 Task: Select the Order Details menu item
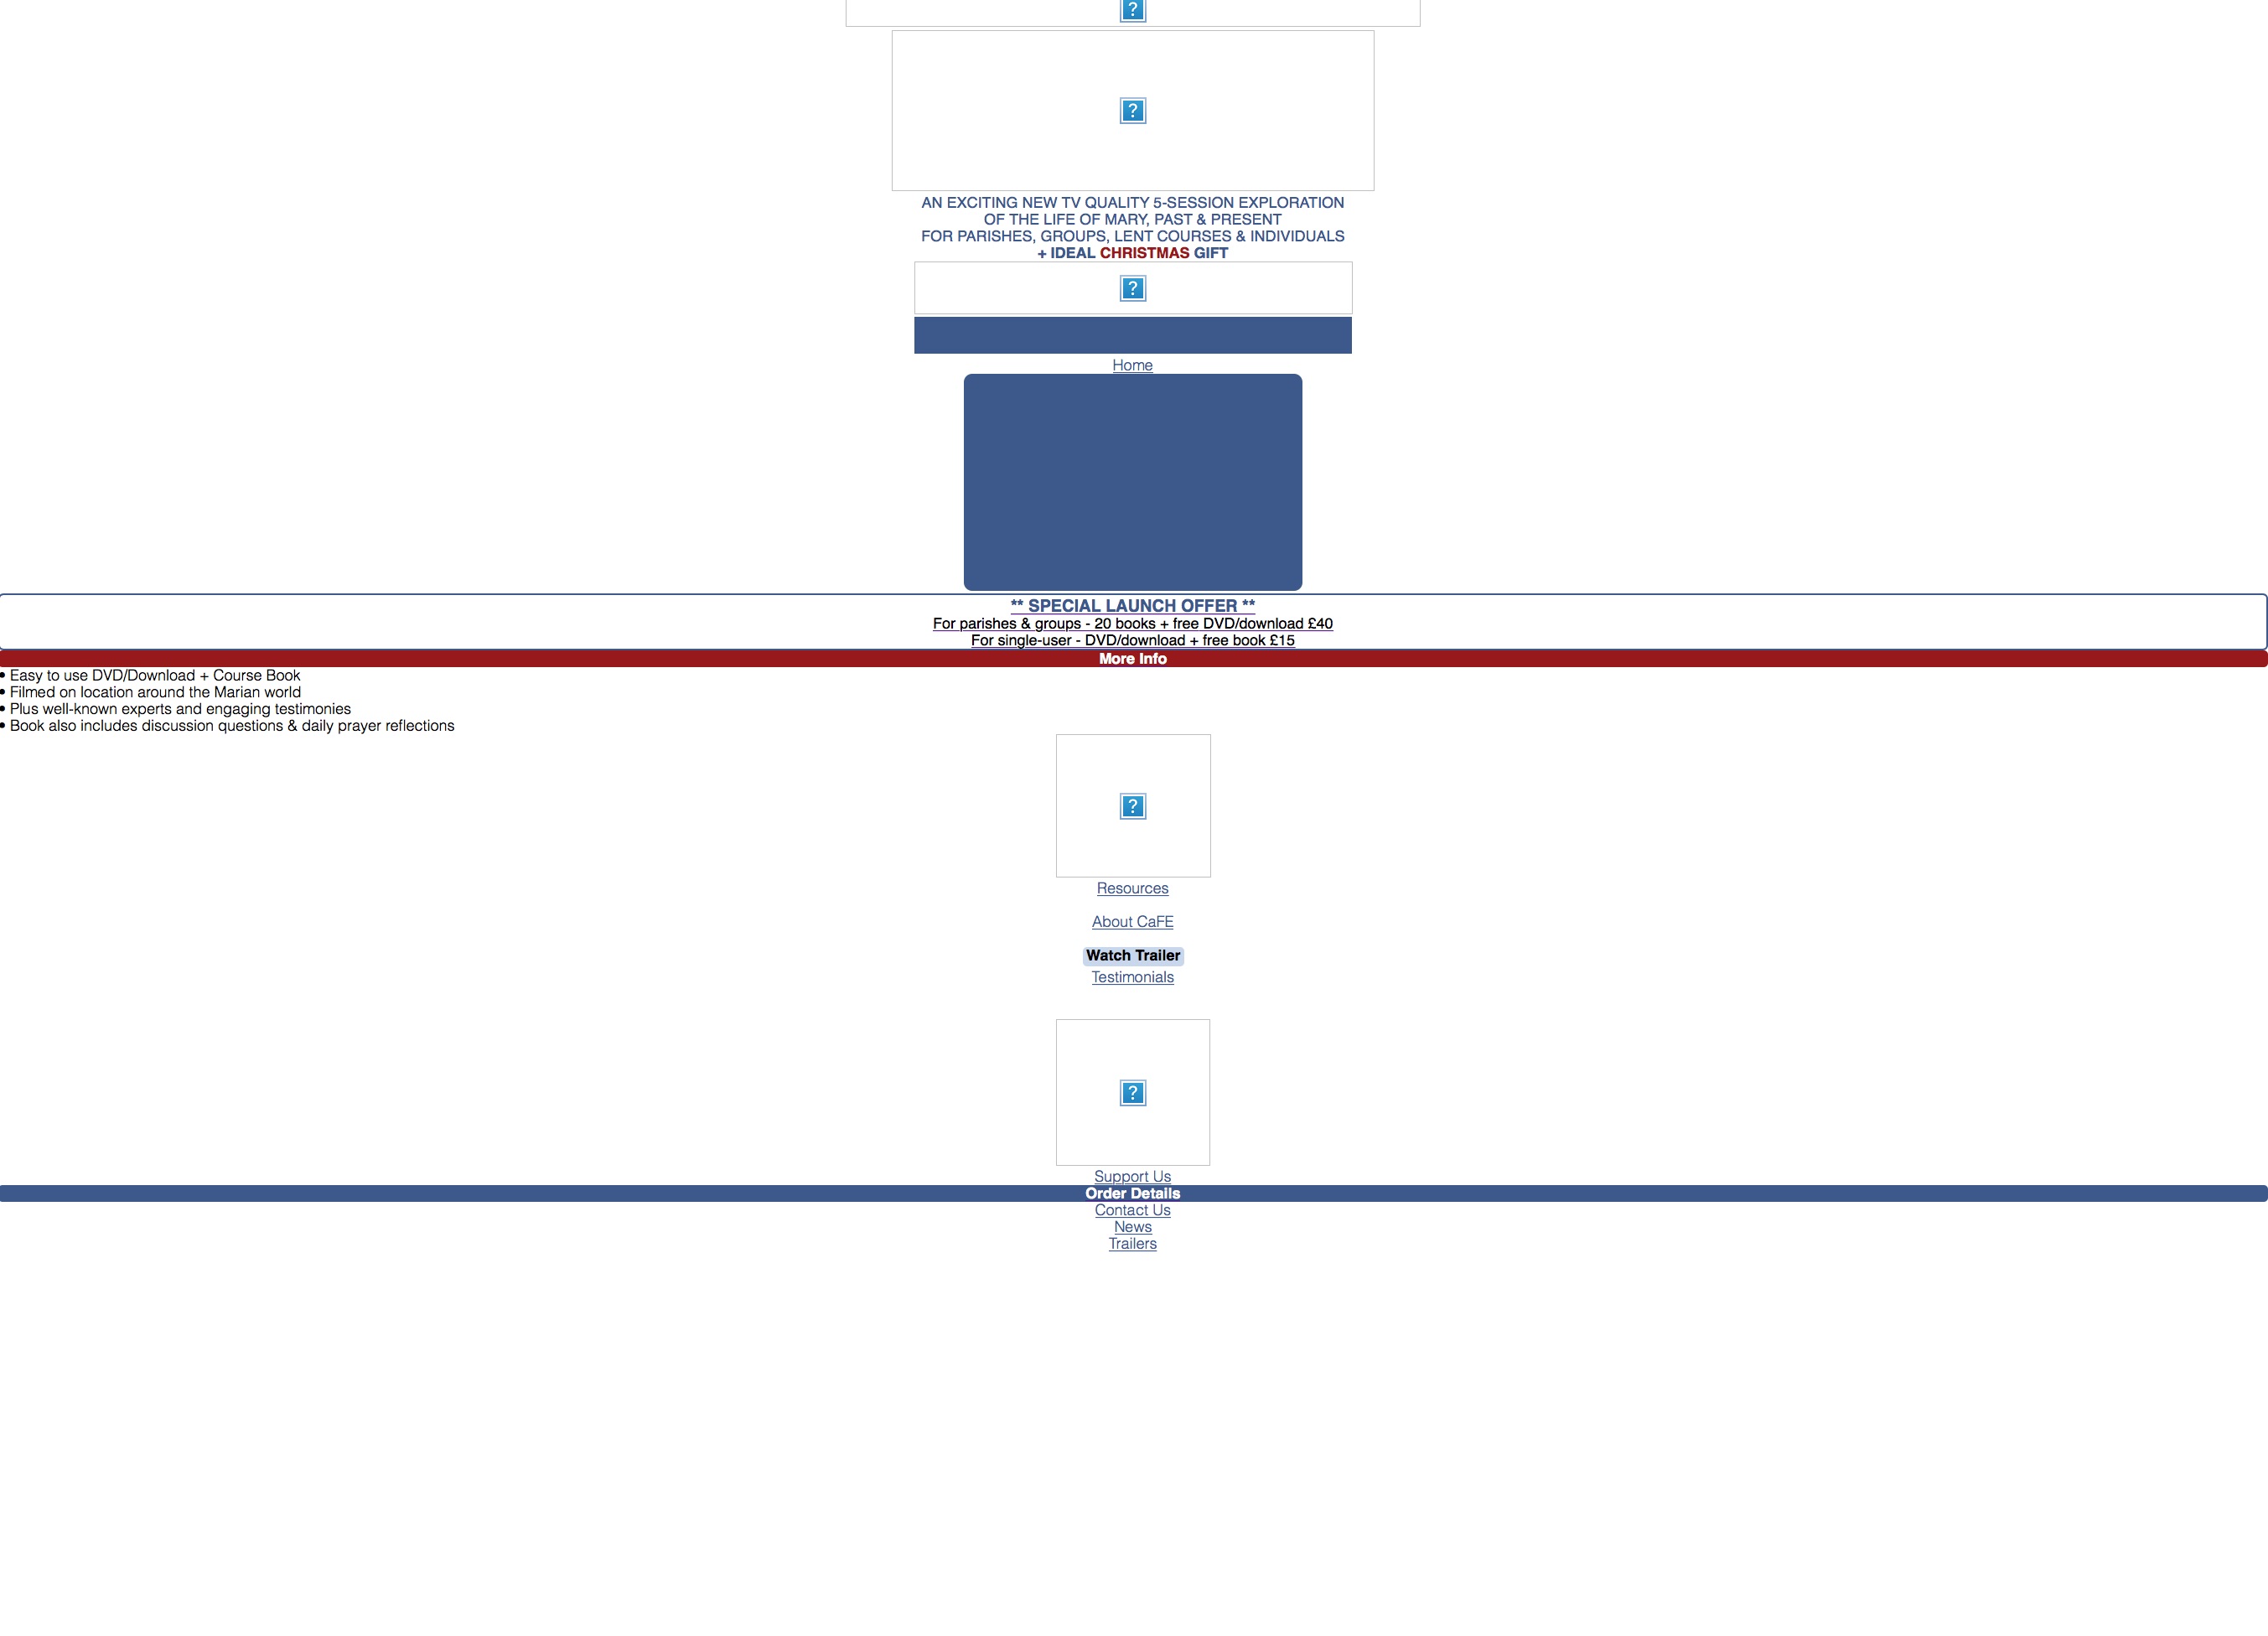tap(1132, 1194)
